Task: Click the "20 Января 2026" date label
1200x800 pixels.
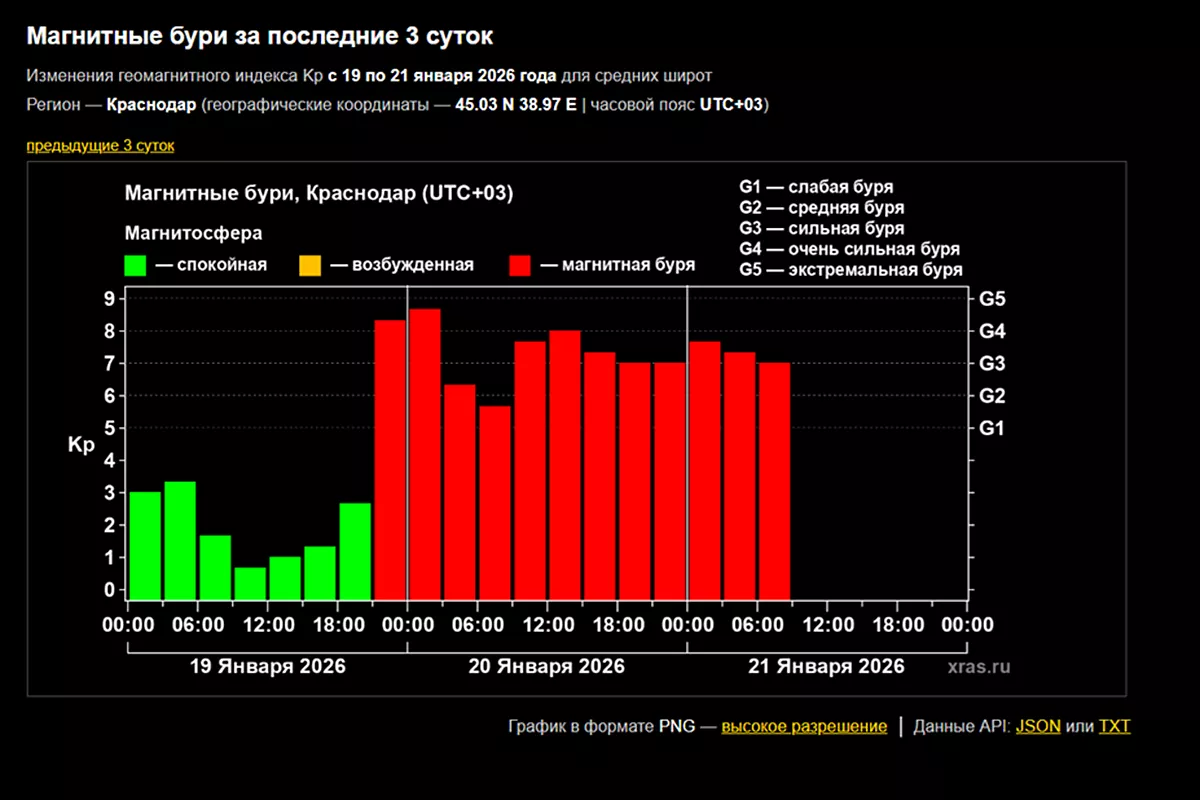Action: [x=547, y=667]
